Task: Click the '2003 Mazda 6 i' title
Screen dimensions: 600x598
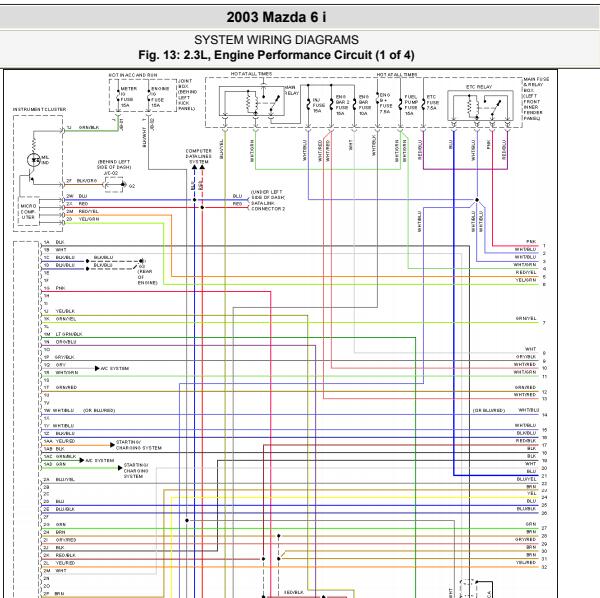Action: click(x=276, y=17)
